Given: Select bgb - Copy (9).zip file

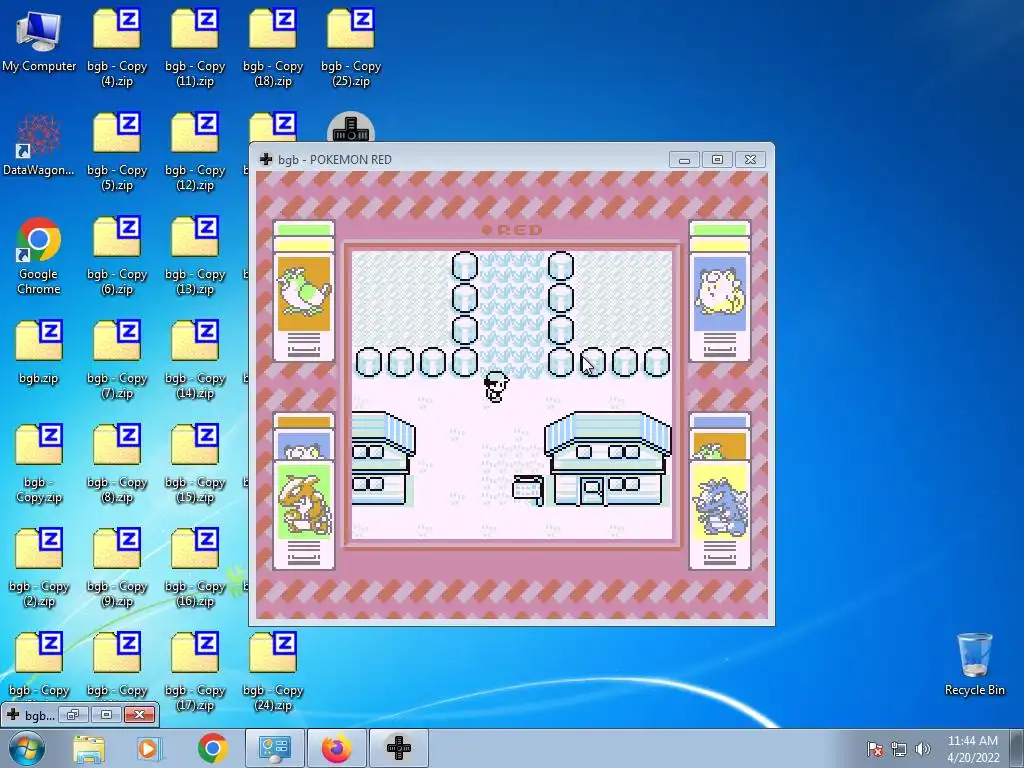Looking at the screenshot, I should tap(117, 568).
